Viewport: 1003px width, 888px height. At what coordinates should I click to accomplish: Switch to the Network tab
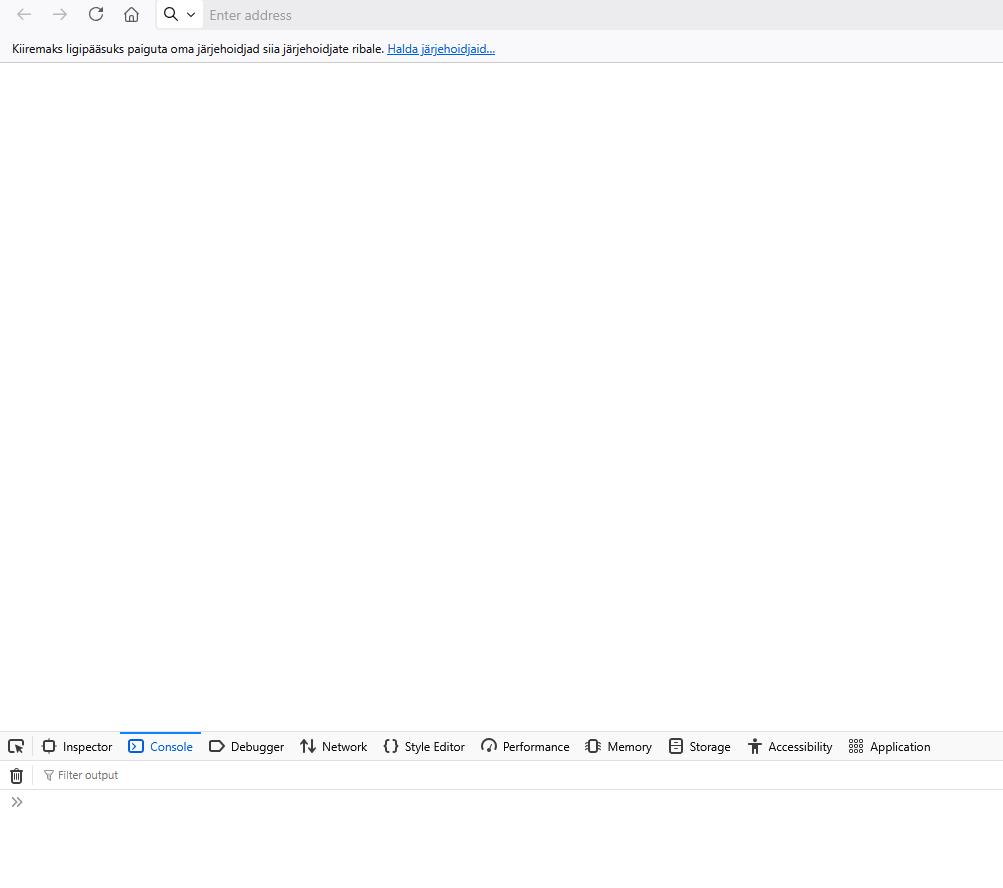[333, 747]
